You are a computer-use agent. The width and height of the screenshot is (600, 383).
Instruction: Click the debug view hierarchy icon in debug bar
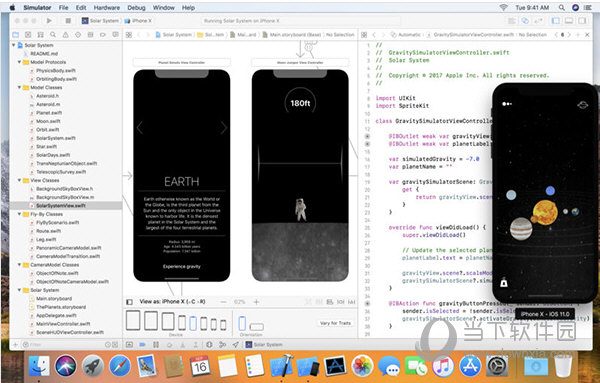click(x=209, y=344)
